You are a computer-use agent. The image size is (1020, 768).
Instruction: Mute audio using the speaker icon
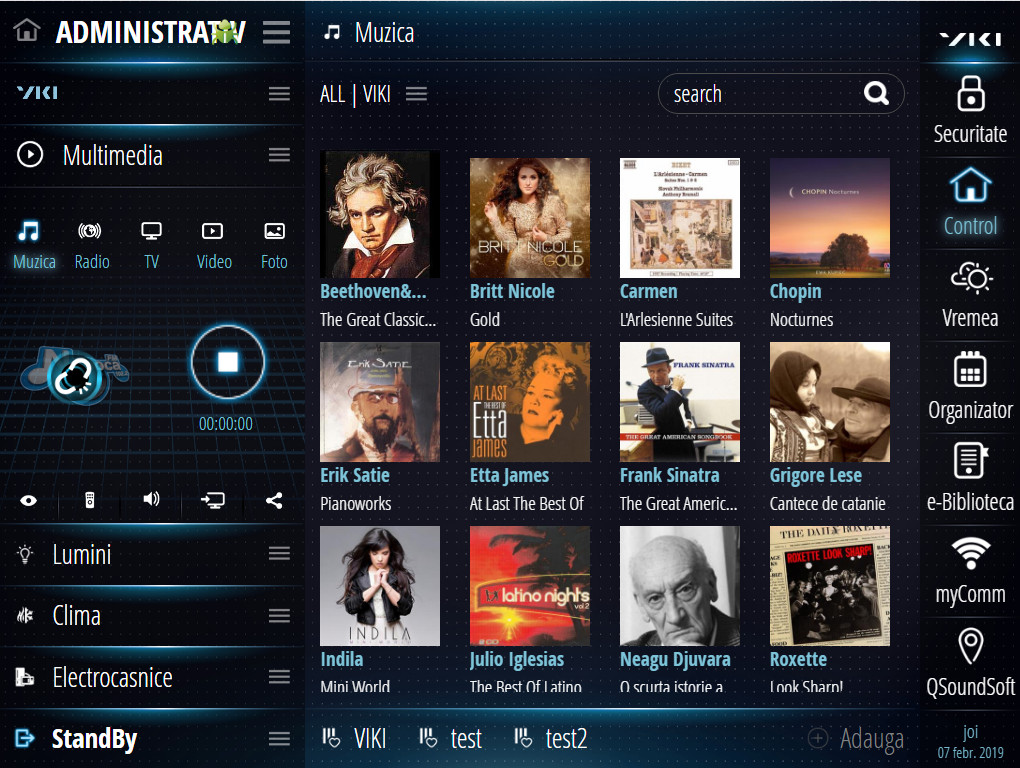pyautogui.click(x=151, y=500)
